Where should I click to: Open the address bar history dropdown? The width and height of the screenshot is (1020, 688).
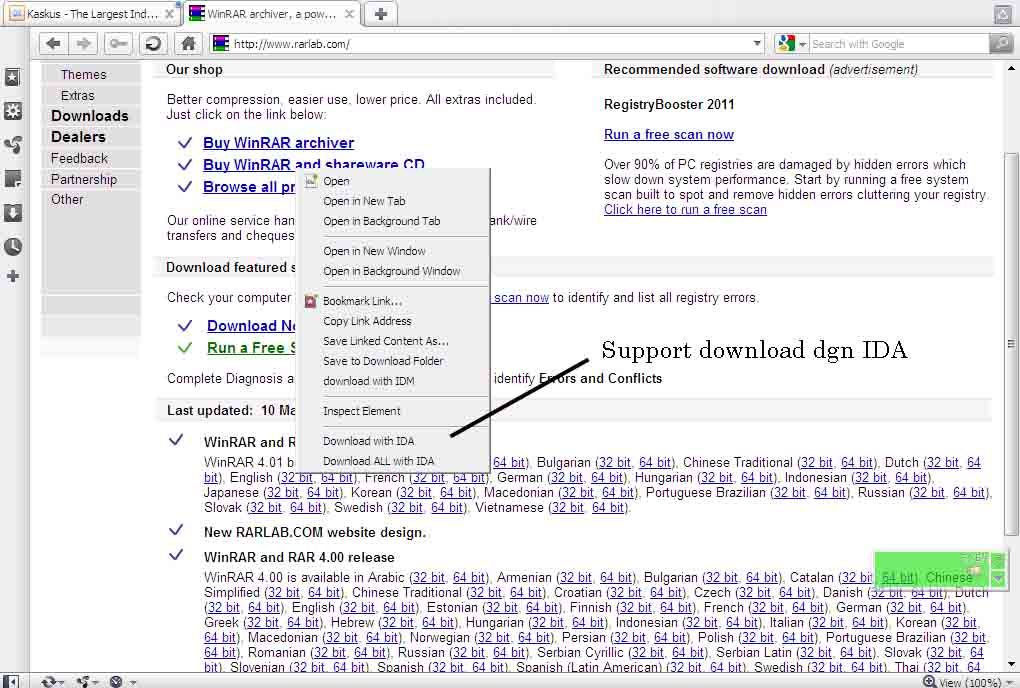coord(757,44)
